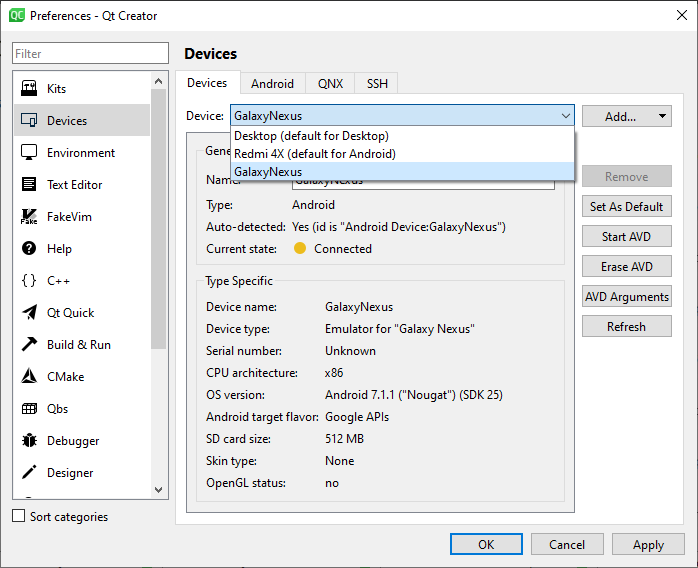The height and width of the screenshot is (568, 698).
Task: Open the Help question mark icon
Action: (x=29, y=248)
